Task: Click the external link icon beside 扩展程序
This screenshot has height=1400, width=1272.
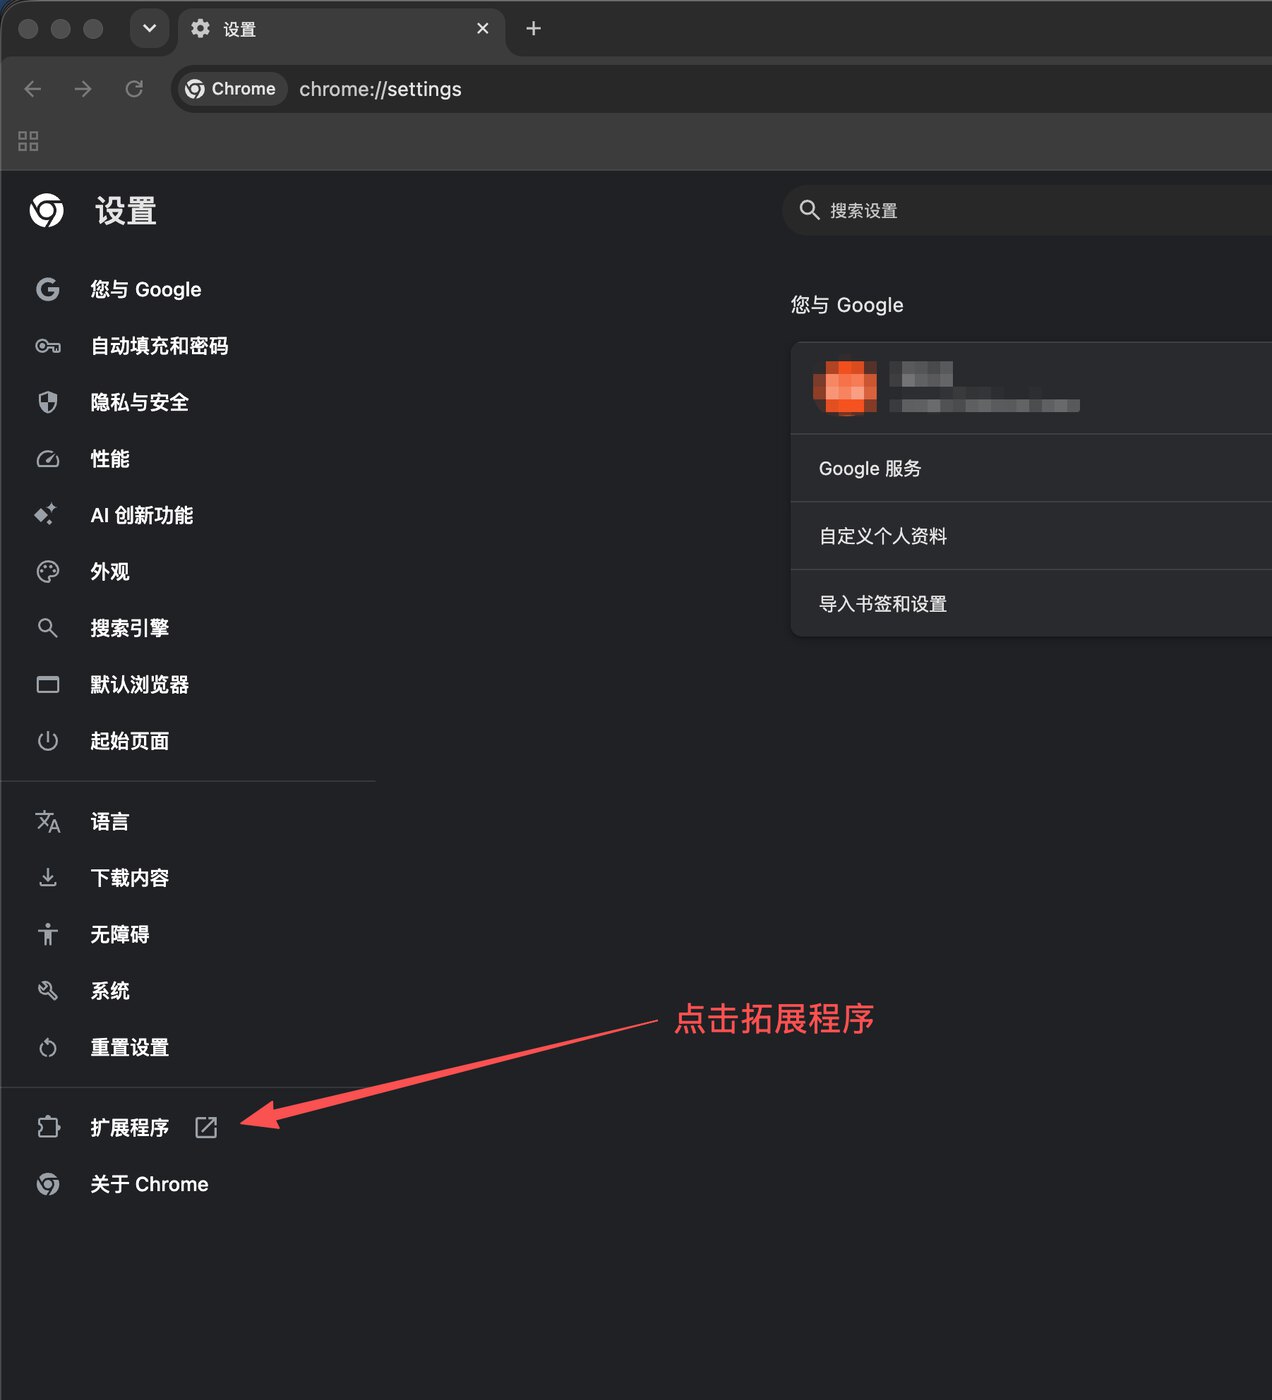Action: [206, 1128]
